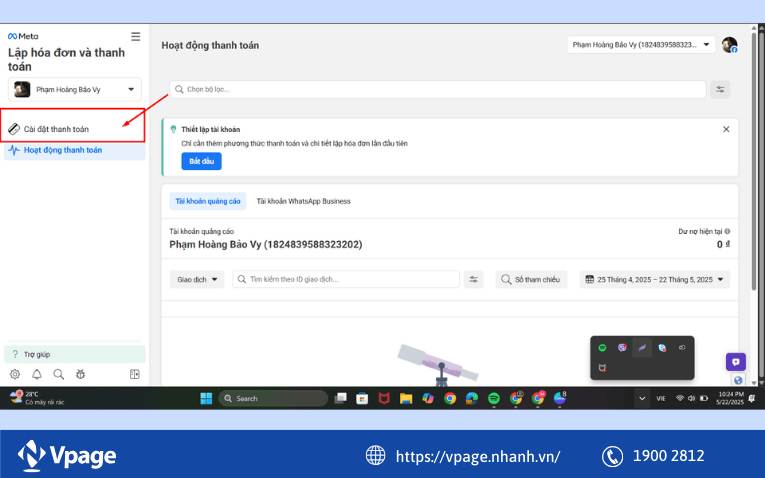Image resolution: width=765 pixels, height=478 pixels.
Task: Open the settings gear in the sidebar footer
Action: (x=15, y=374)
